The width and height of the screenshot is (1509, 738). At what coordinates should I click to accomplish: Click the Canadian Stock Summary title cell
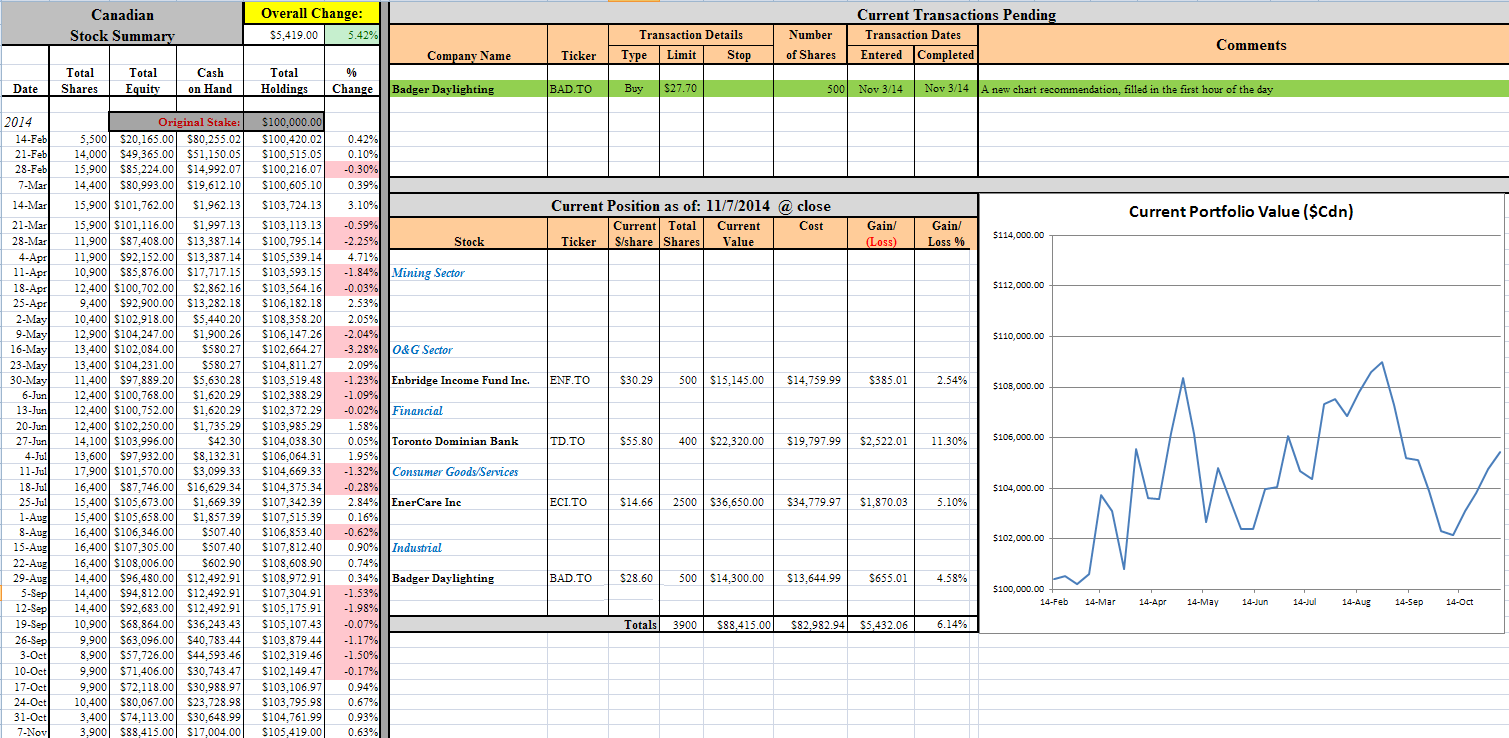pos(122,25)
